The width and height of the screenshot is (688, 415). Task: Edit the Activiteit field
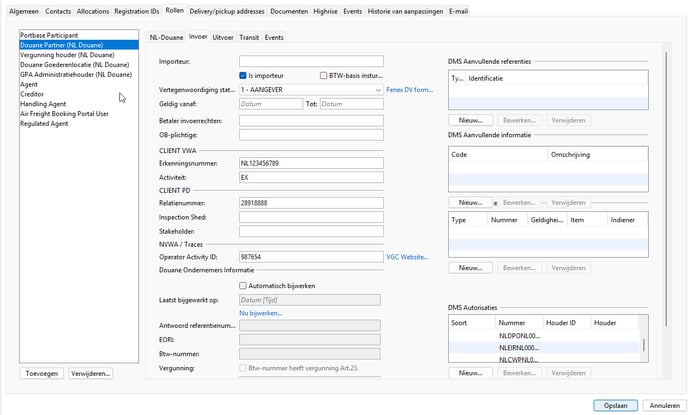click(311, 178)
